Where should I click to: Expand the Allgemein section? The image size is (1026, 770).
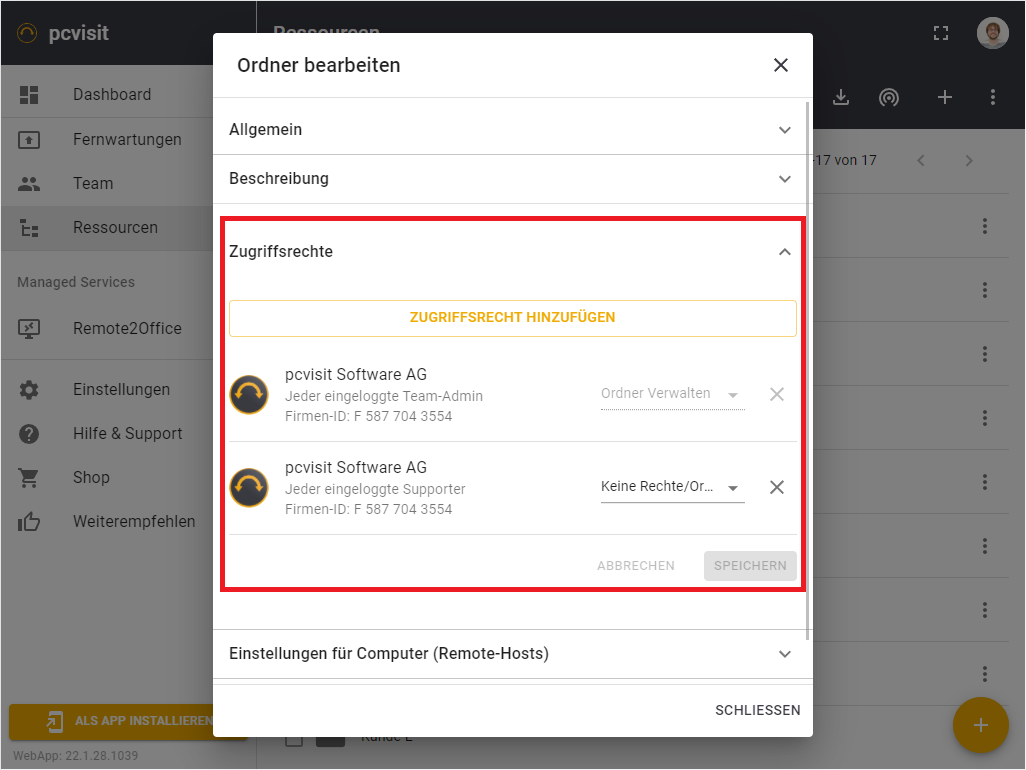coord(510,130)
